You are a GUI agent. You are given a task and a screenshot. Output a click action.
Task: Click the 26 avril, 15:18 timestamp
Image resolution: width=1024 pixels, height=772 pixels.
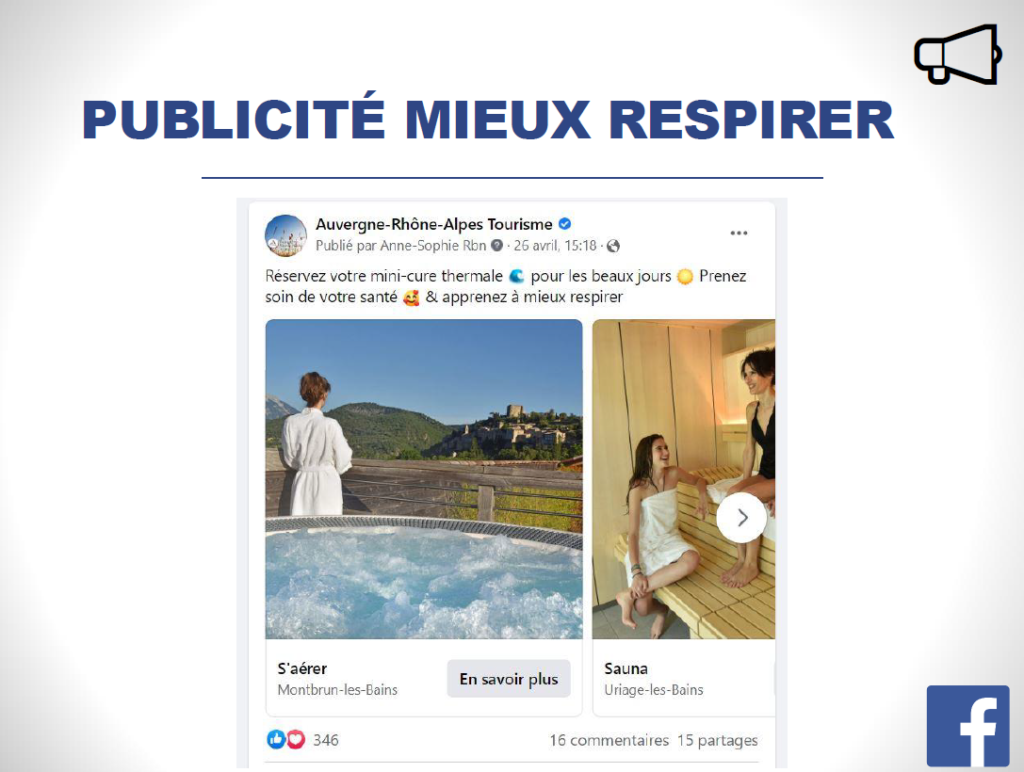coord(555,246)
